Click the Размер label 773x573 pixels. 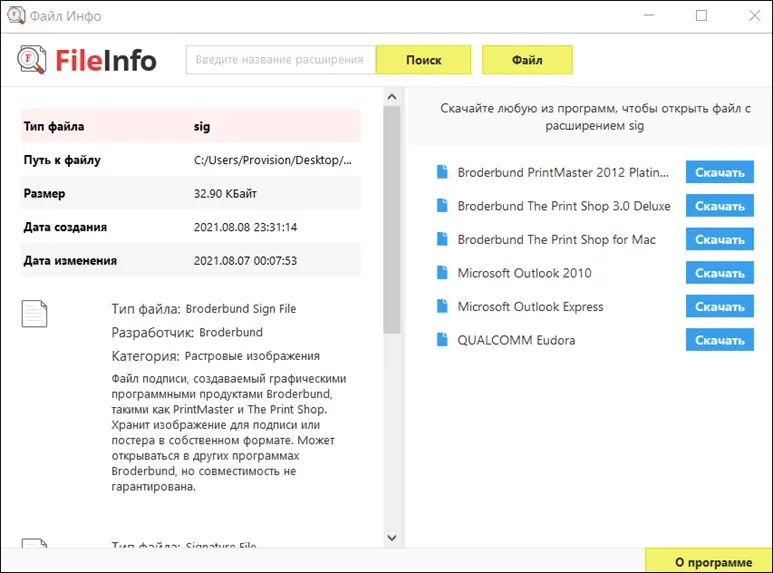44,193
